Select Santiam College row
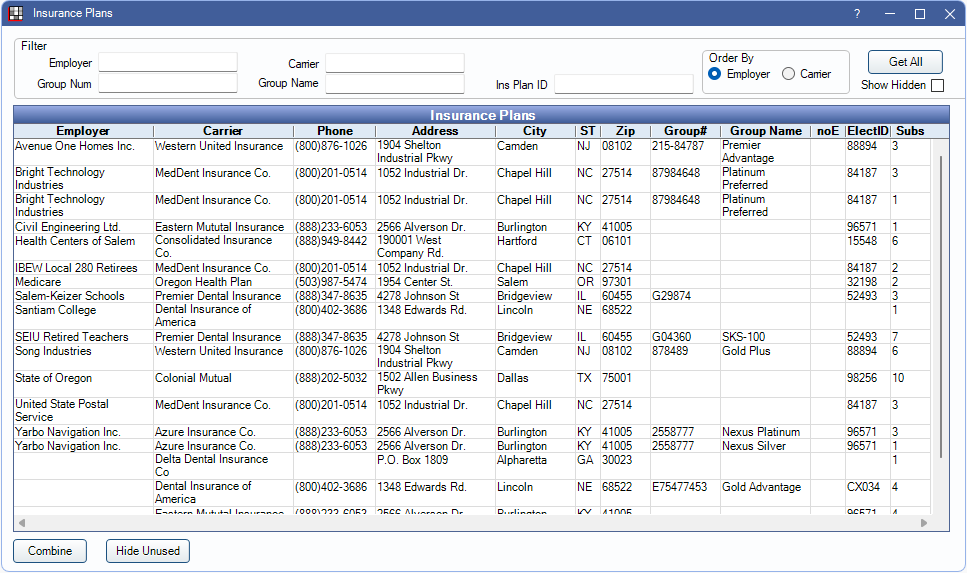Image resolution: width=967 pixels, height=573 pixels. tap(472, 316)
